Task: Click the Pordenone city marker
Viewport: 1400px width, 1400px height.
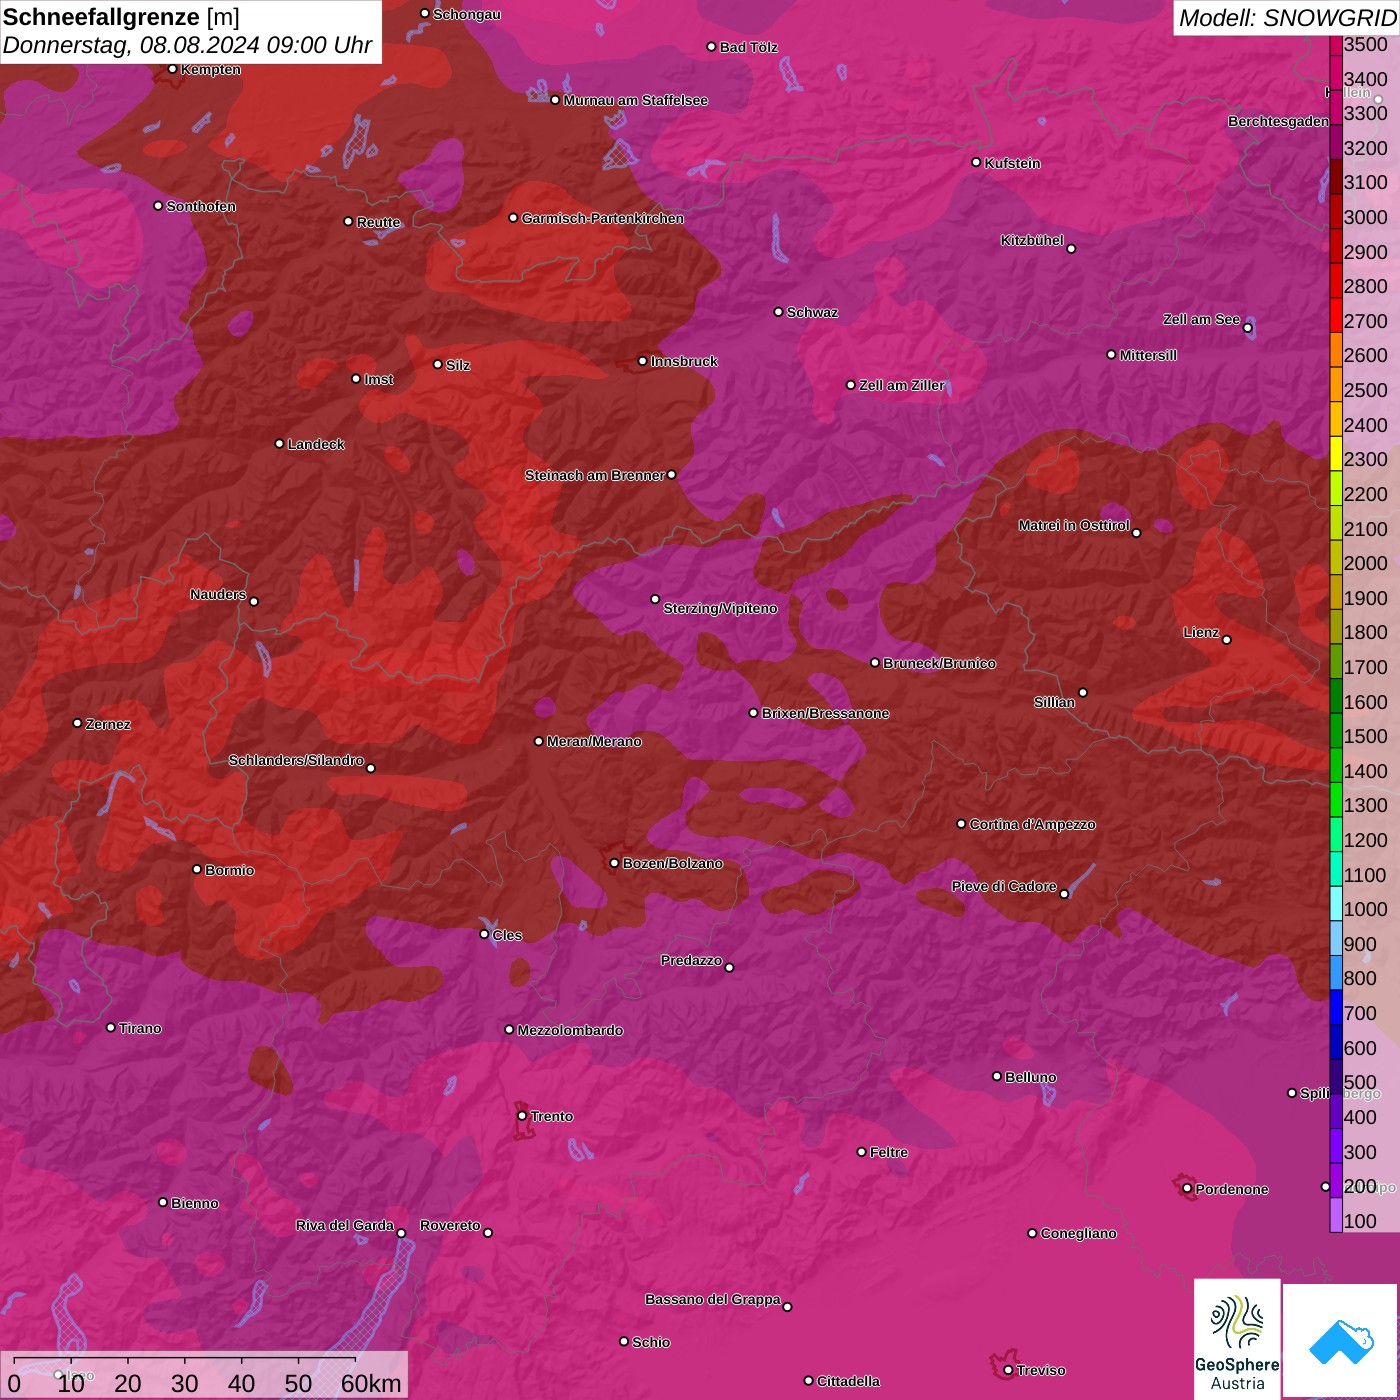Action: click(x=1187, y=1189)
